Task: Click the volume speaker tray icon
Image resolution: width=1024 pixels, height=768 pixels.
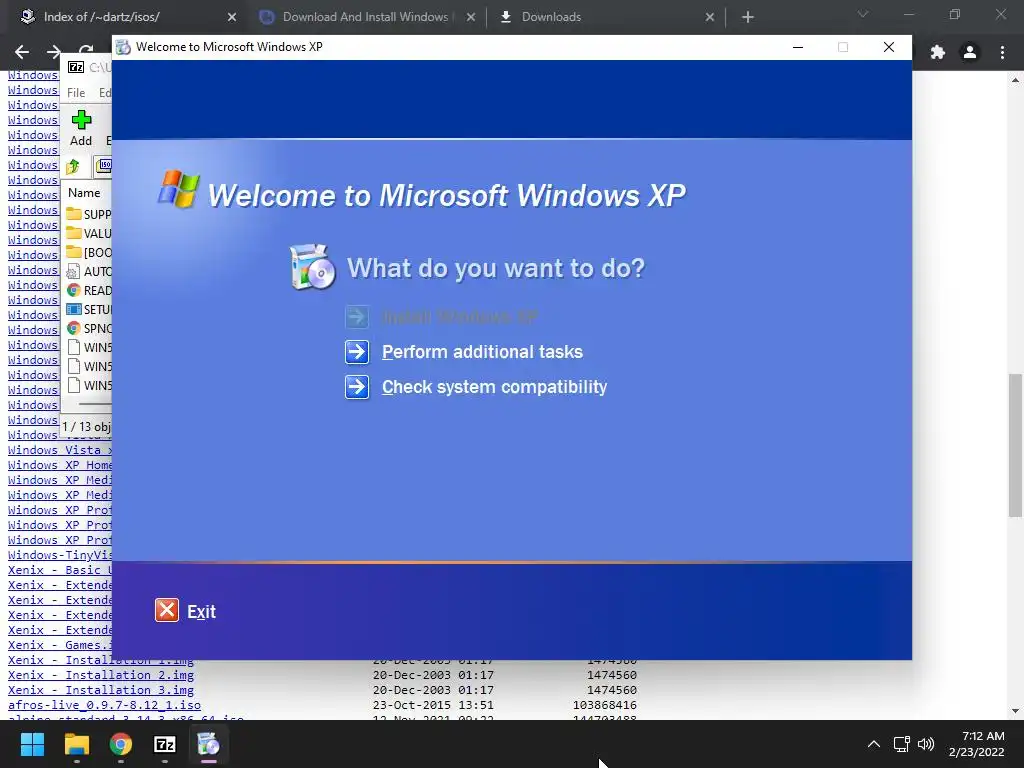Action: (x=926, y=744)
